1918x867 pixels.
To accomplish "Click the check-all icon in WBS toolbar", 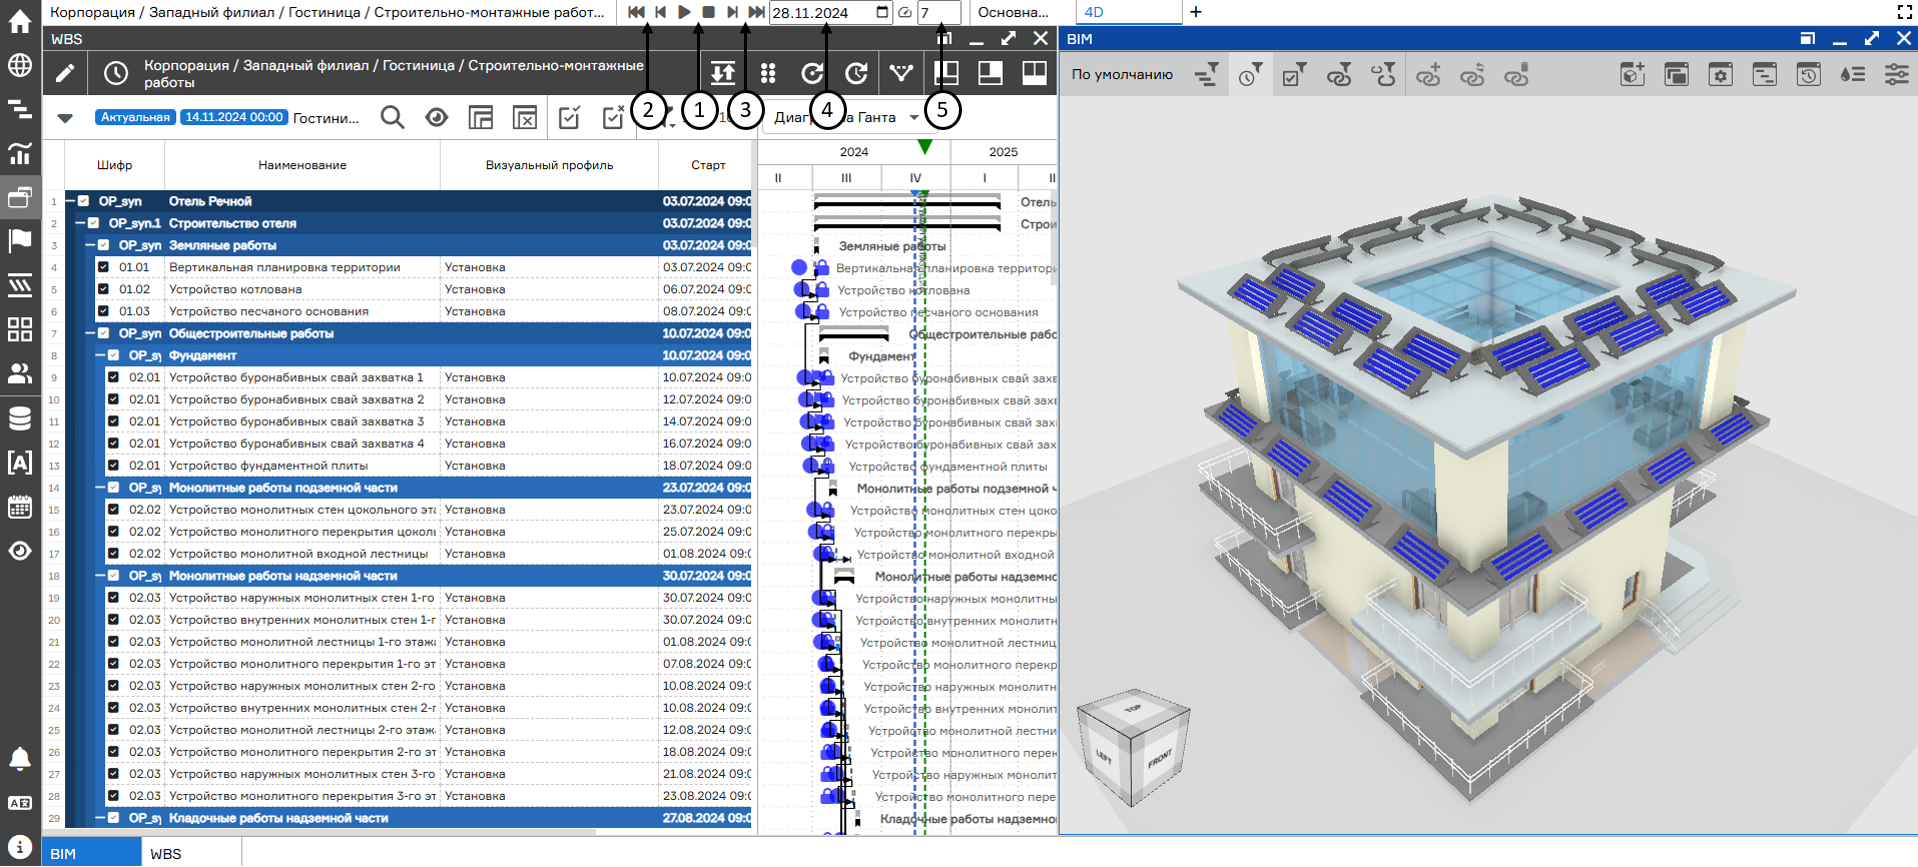I will click(569, 118).
